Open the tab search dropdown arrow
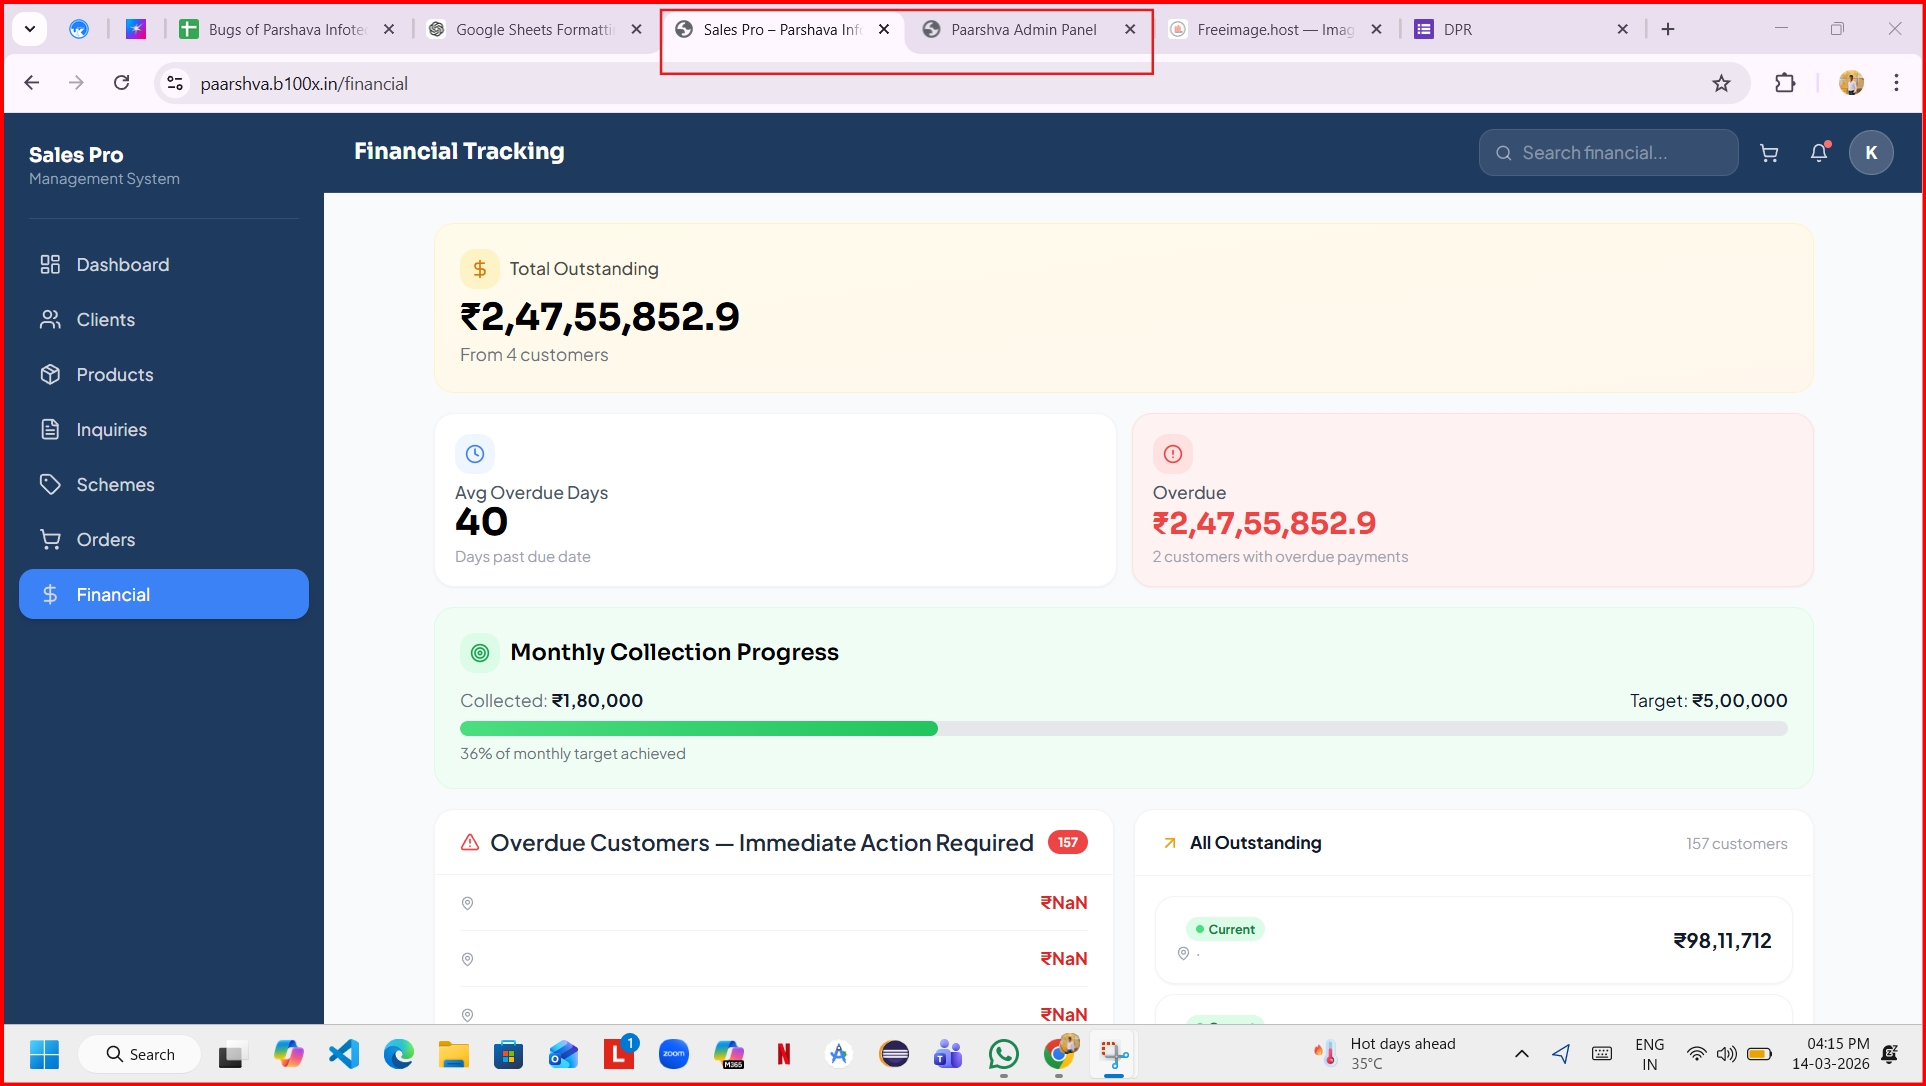 tap(30, 29)
